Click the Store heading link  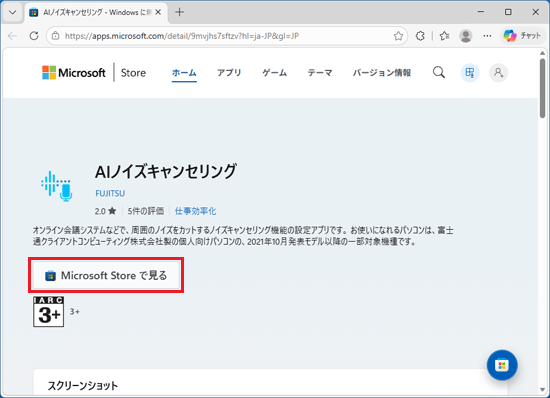coord(133,73)
